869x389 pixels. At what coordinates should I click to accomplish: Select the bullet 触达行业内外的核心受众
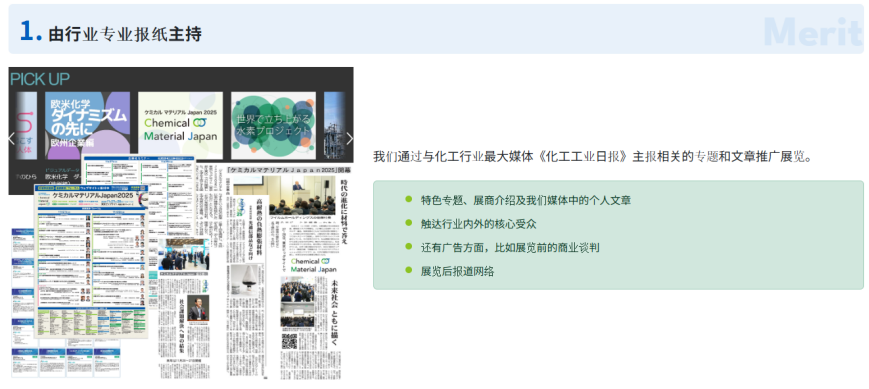(478, 224)
